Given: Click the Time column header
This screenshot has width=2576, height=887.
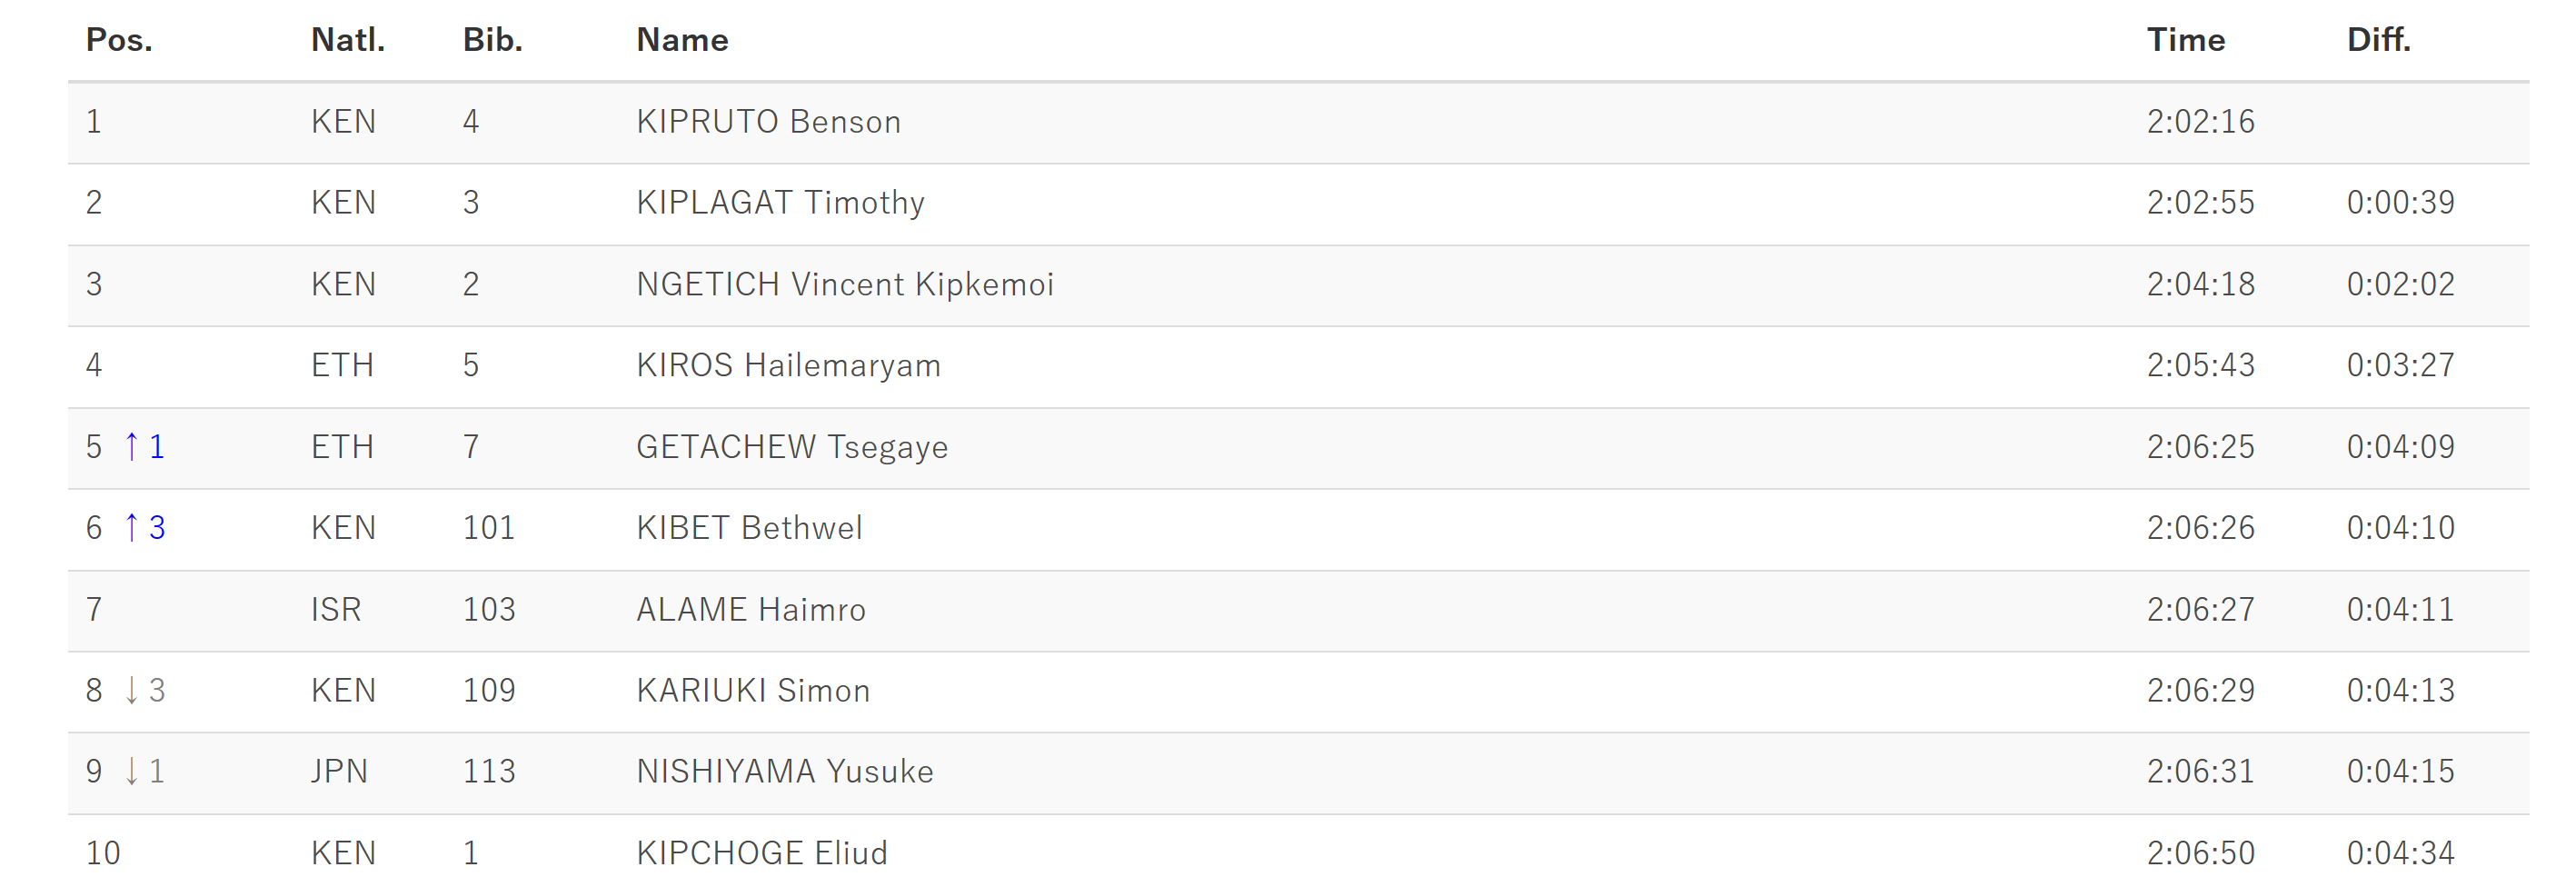Looking at the screenshot, I should pos(2186,40).
